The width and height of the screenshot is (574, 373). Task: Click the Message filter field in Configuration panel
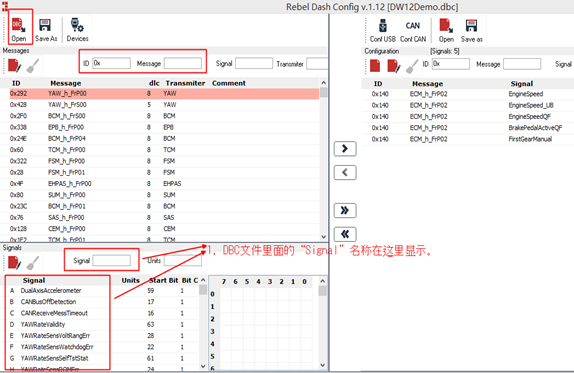[x=522, y=64]
